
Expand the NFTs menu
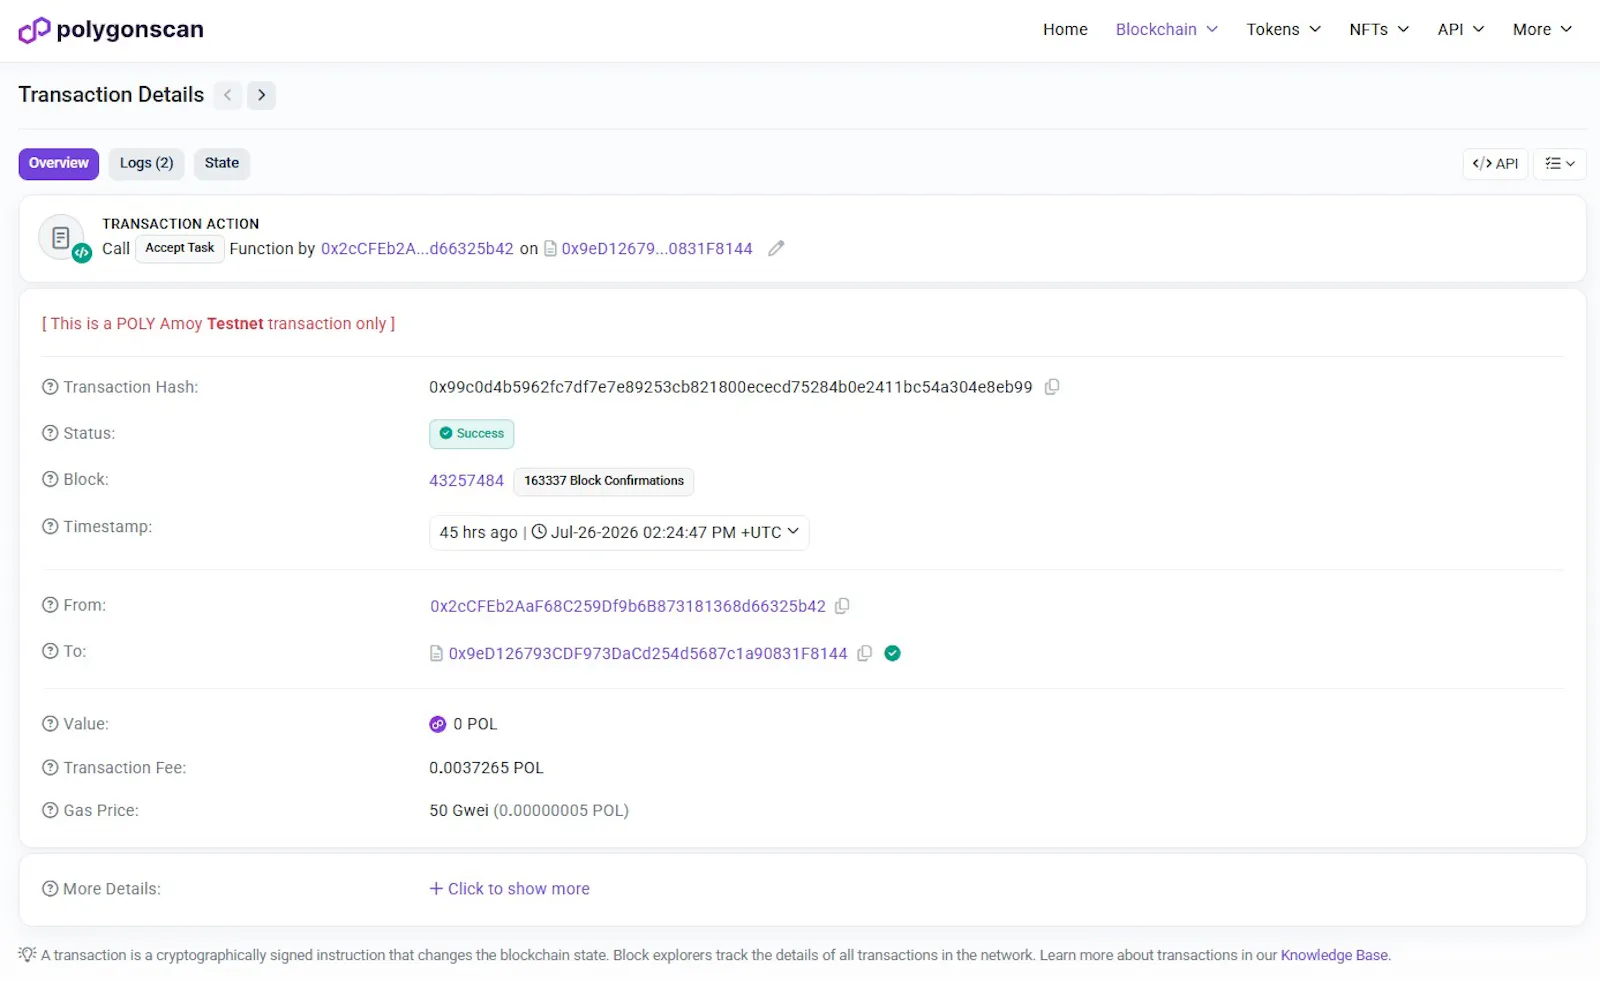click(x=1379, y=29)
